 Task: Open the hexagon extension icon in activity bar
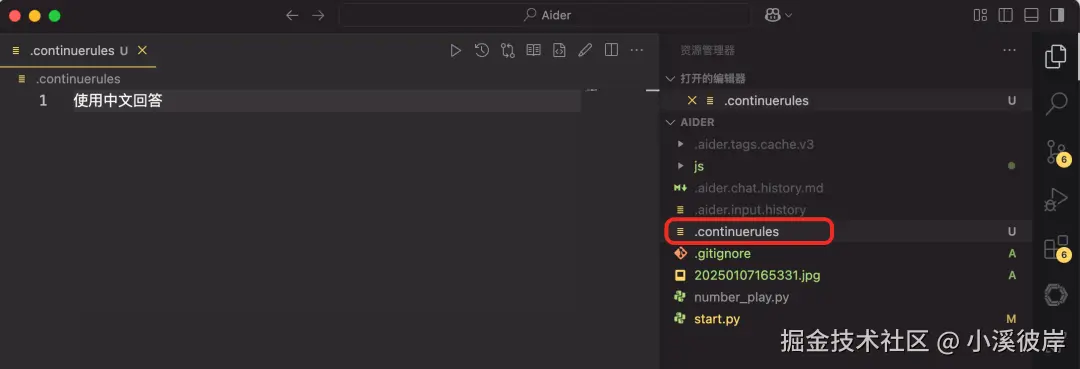click(1055, 295)
